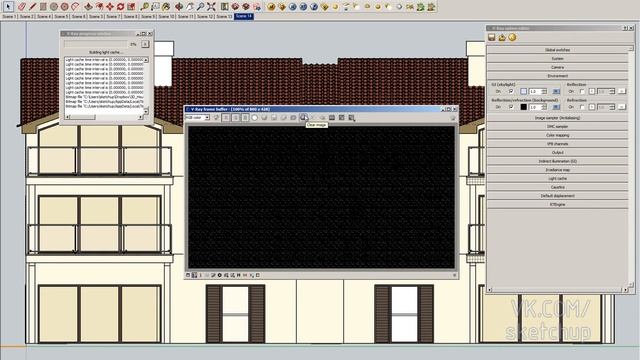
Task: Click background multiplier spinner arrows
Action: tap(544, 107)
